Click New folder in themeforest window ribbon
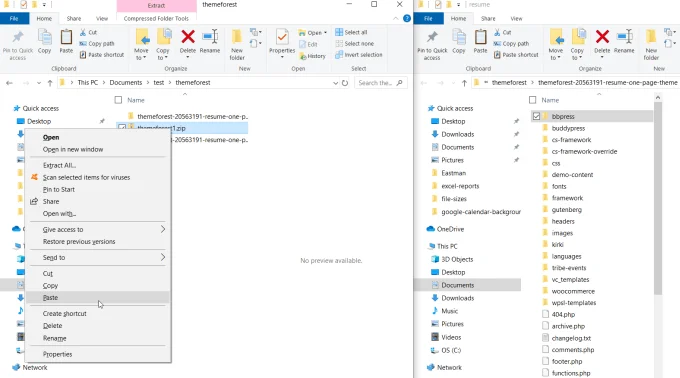Viewport: 680px width, 378px height. tap(237, 45)
